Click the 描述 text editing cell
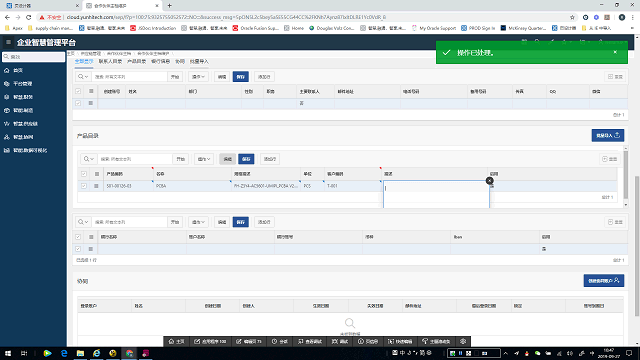This screenshot has height=360, width=640. coord(436,194)
